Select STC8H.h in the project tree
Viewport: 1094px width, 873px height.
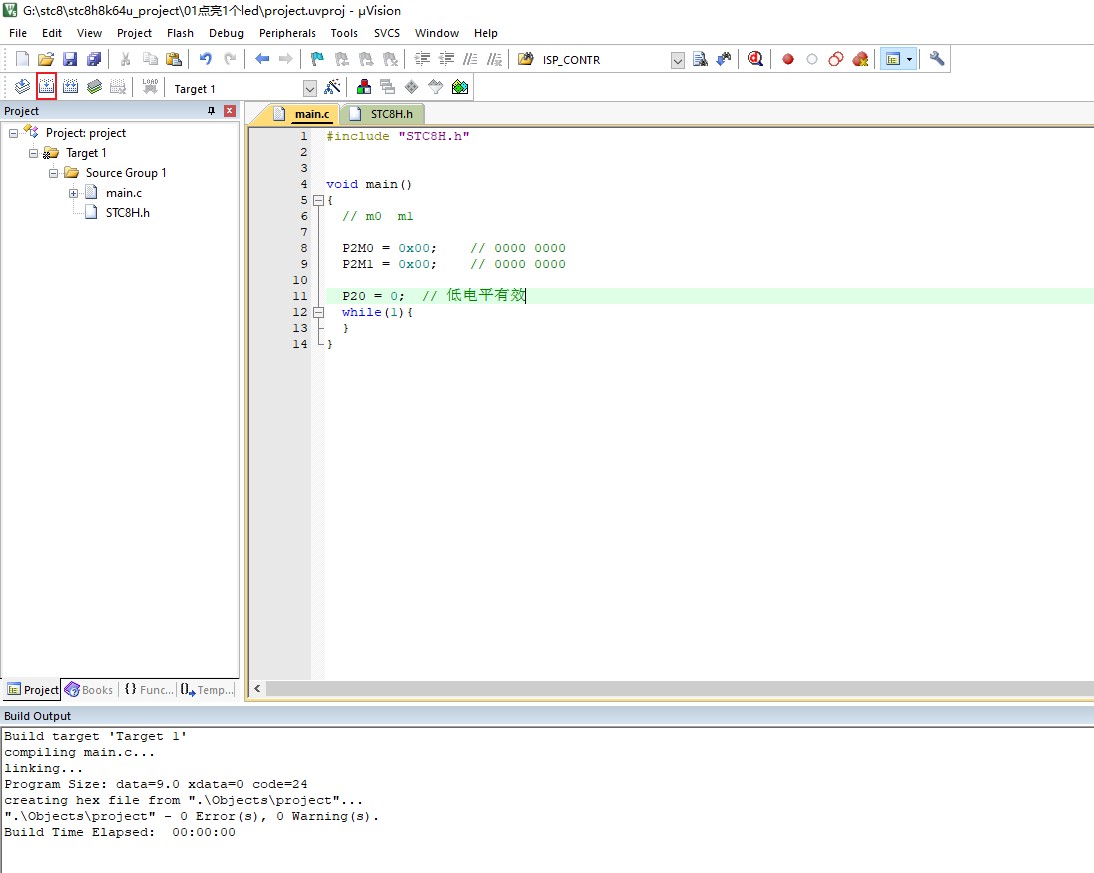(x=128, y=213)
